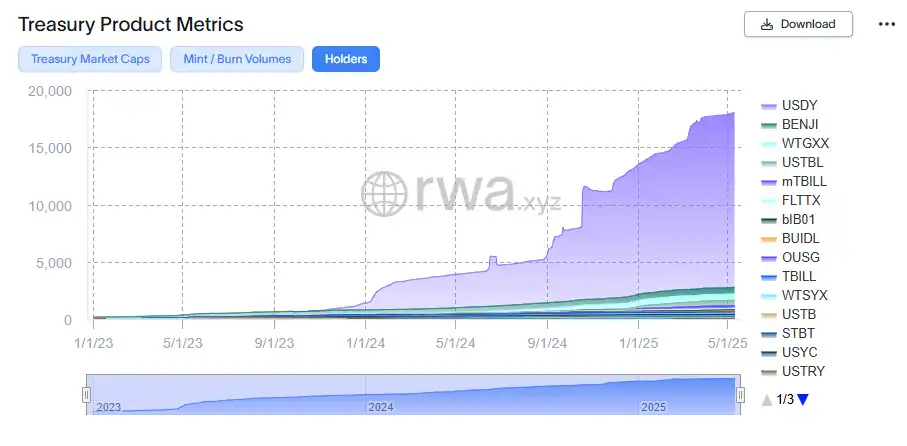Open the three-dot more options menu
Image resolution: width=907 pixels, height=446 pixels.
click(x=886, y=24)
